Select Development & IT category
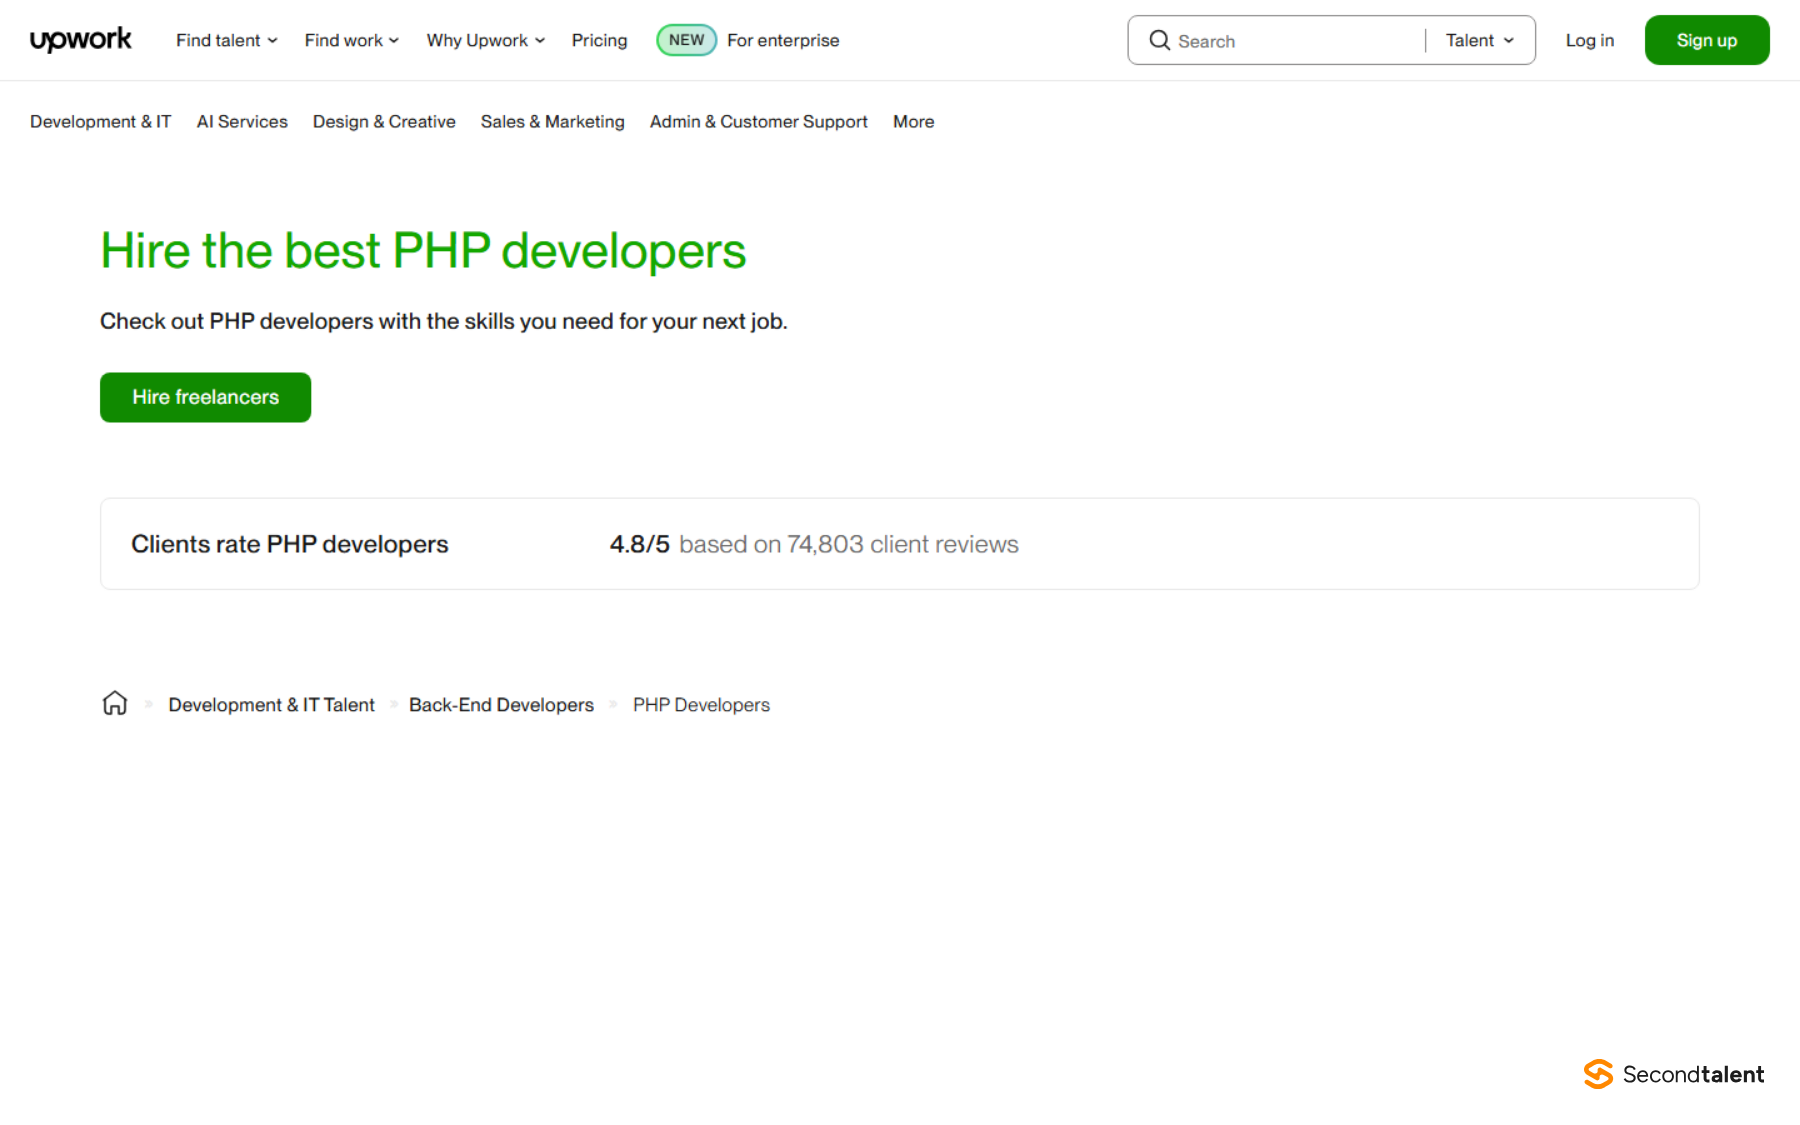 [x=100, y=121]
